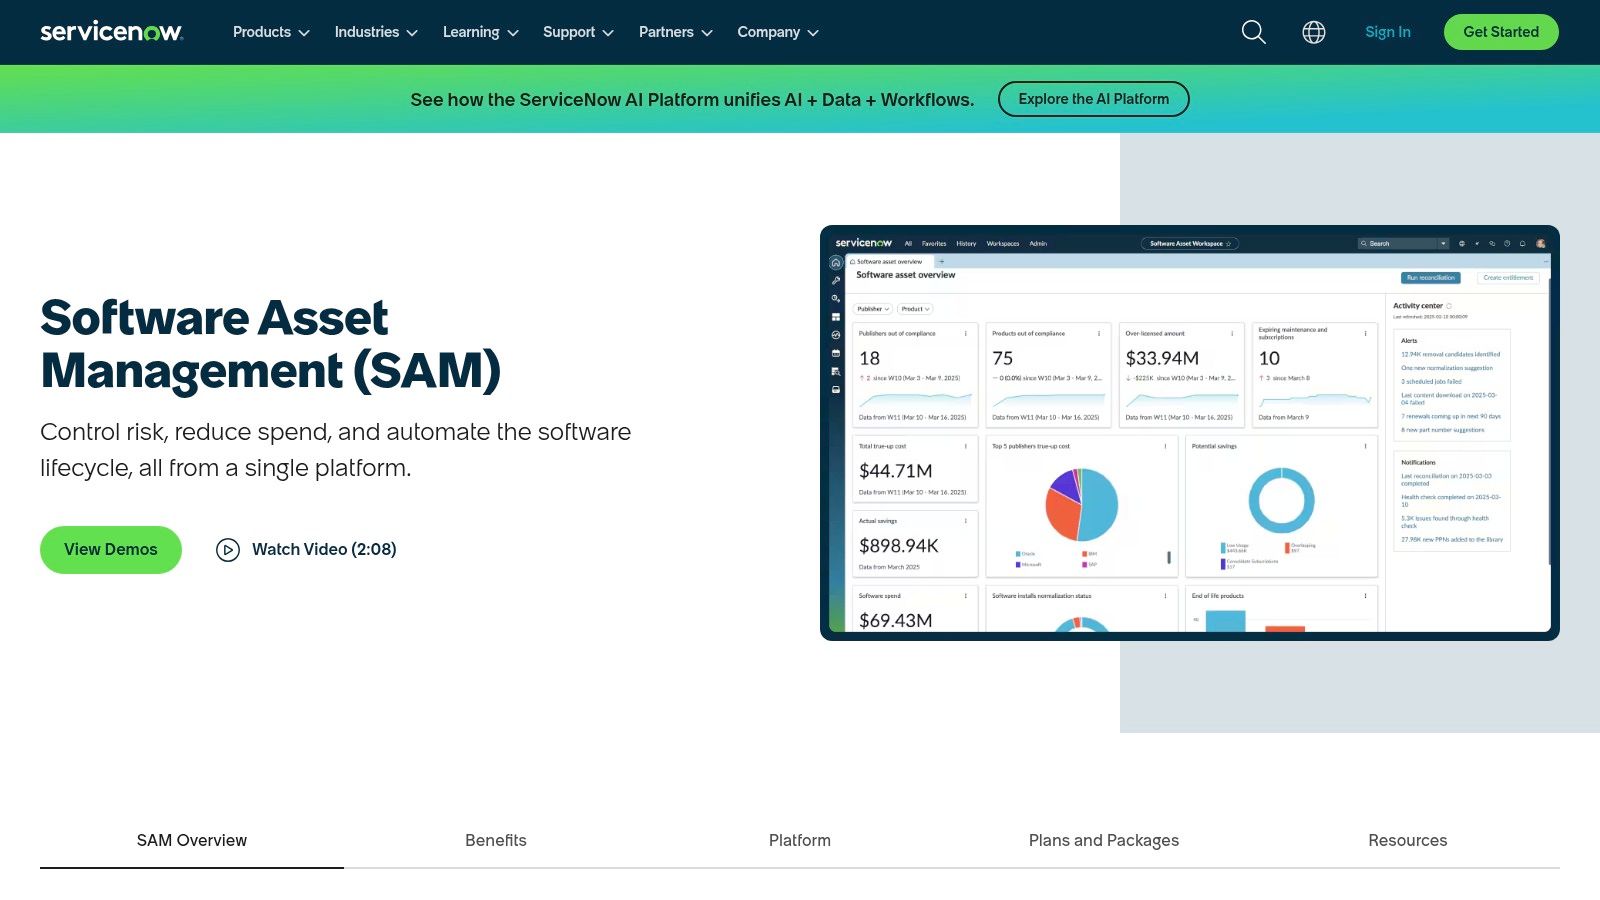Click the $33.94M over-licensed amount value
Viewport: 1600px width, 900px height.
(1162, 358)
